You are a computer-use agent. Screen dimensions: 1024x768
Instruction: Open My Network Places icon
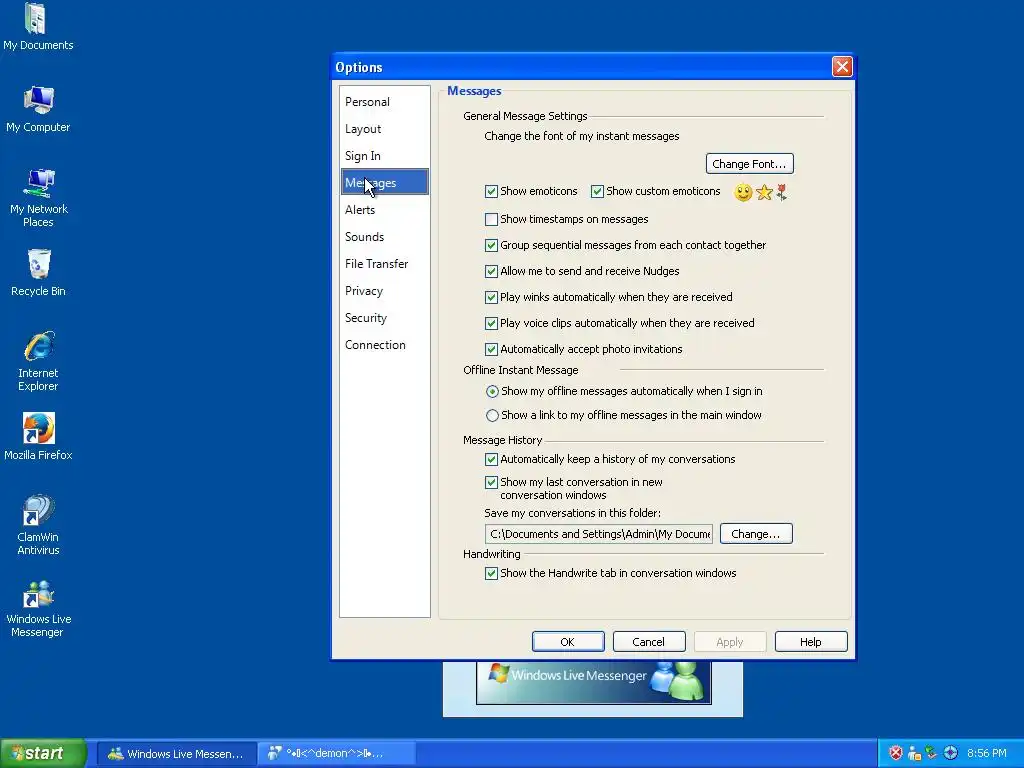point(39,197)
